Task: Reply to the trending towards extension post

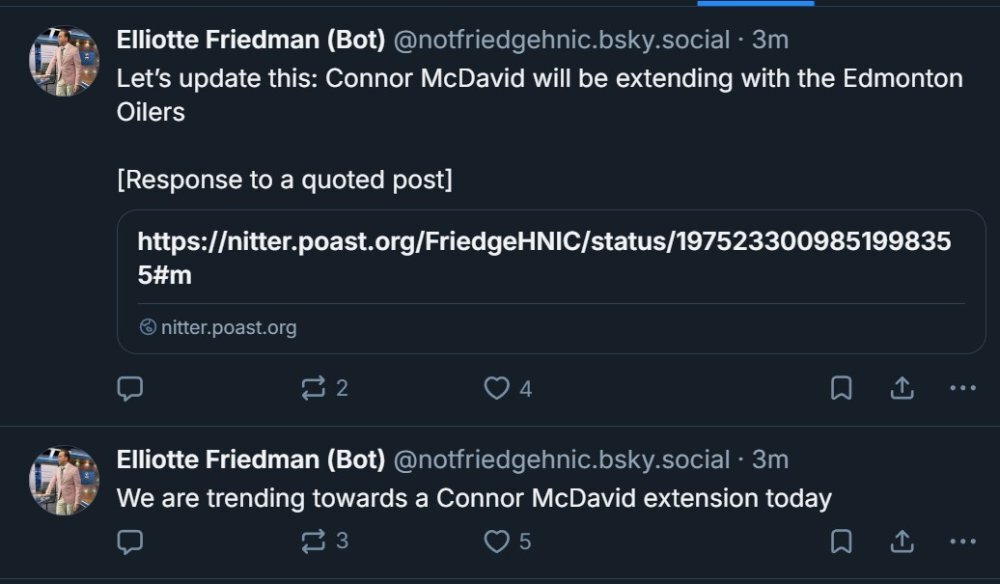Action: click(130, 541)
